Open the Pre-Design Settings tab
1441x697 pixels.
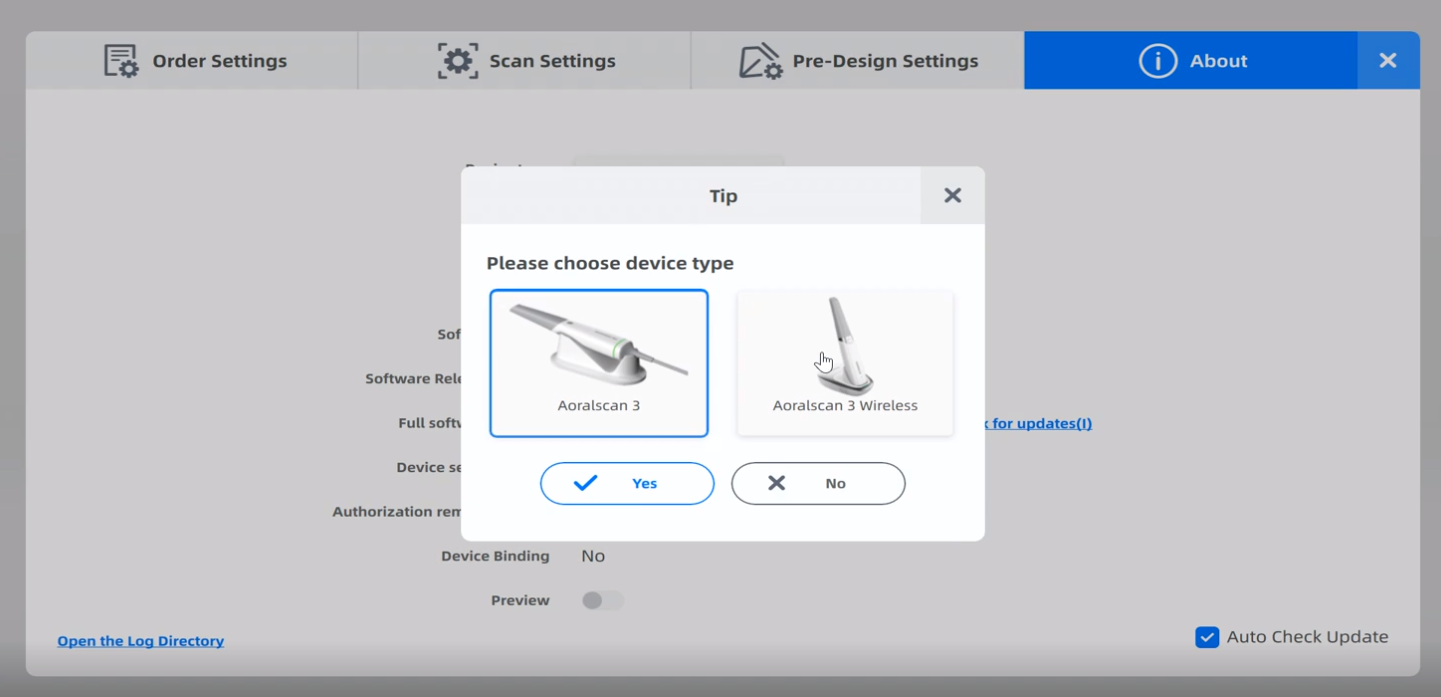point(858,61)
